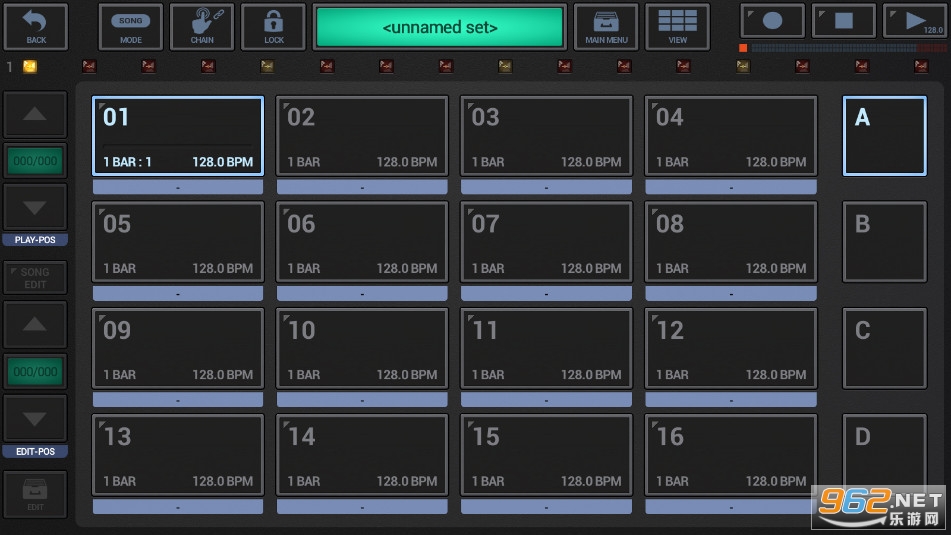Open the <unnamed set> title field
This screenshot has width=951, height=535.
coord(440,27)
